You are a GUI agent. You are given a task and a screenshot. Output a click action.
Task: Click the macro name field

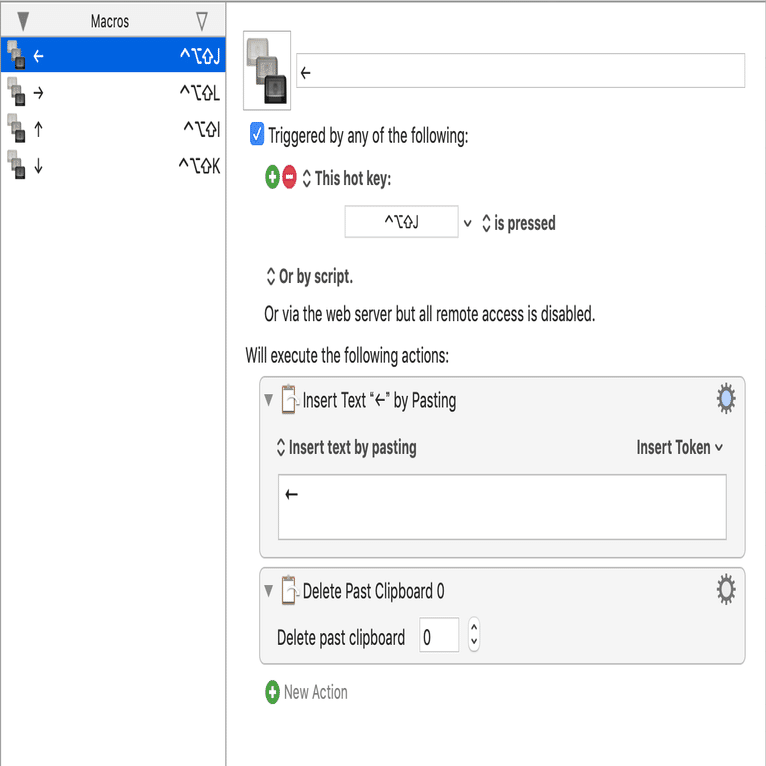(520, 71)
